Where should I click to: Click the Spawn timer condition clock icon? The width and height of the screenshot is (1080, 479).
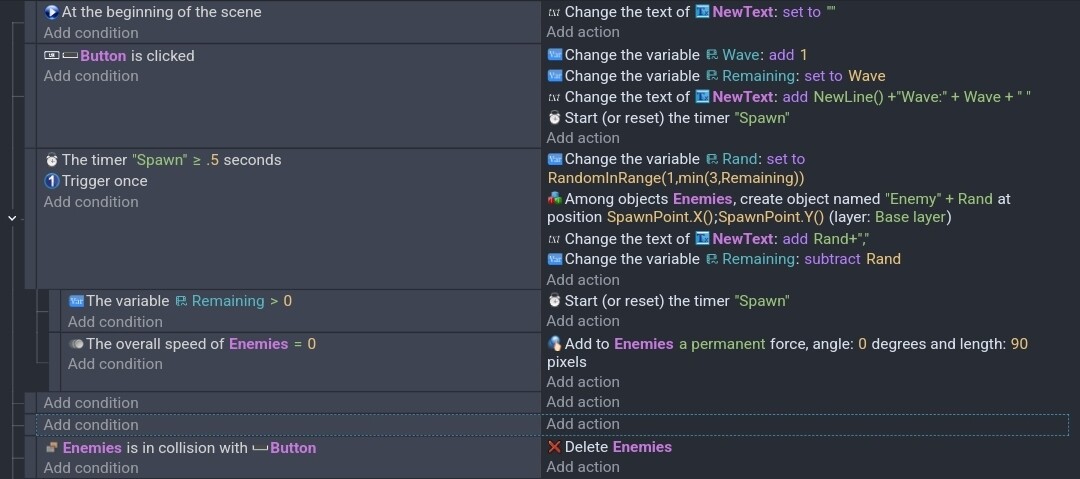tap(52, 160)
